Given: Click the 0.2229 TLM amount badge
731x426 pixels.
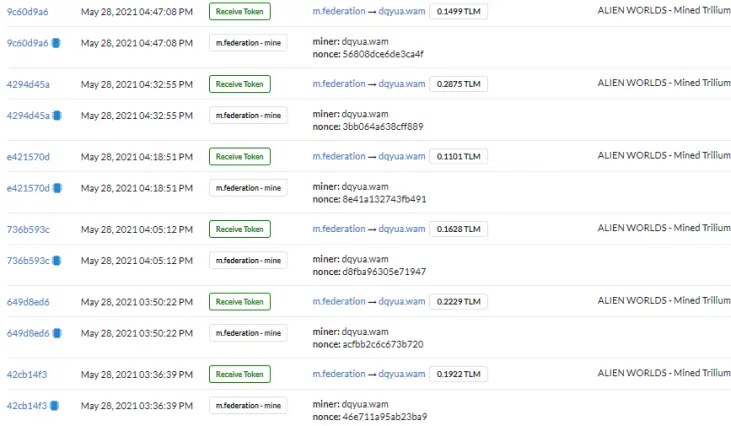Looking at the screenshot, I should click(x=458, y=302).
